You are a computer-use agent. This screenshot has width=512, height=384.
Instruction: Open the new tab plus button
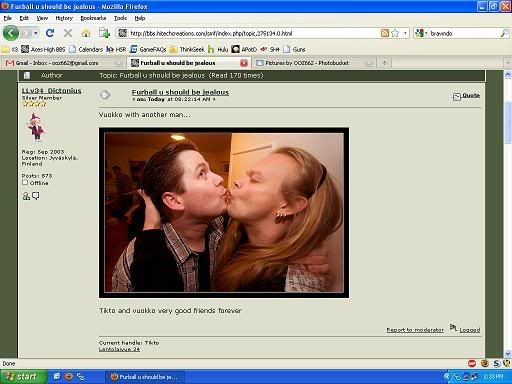click(x=385, y=63)
